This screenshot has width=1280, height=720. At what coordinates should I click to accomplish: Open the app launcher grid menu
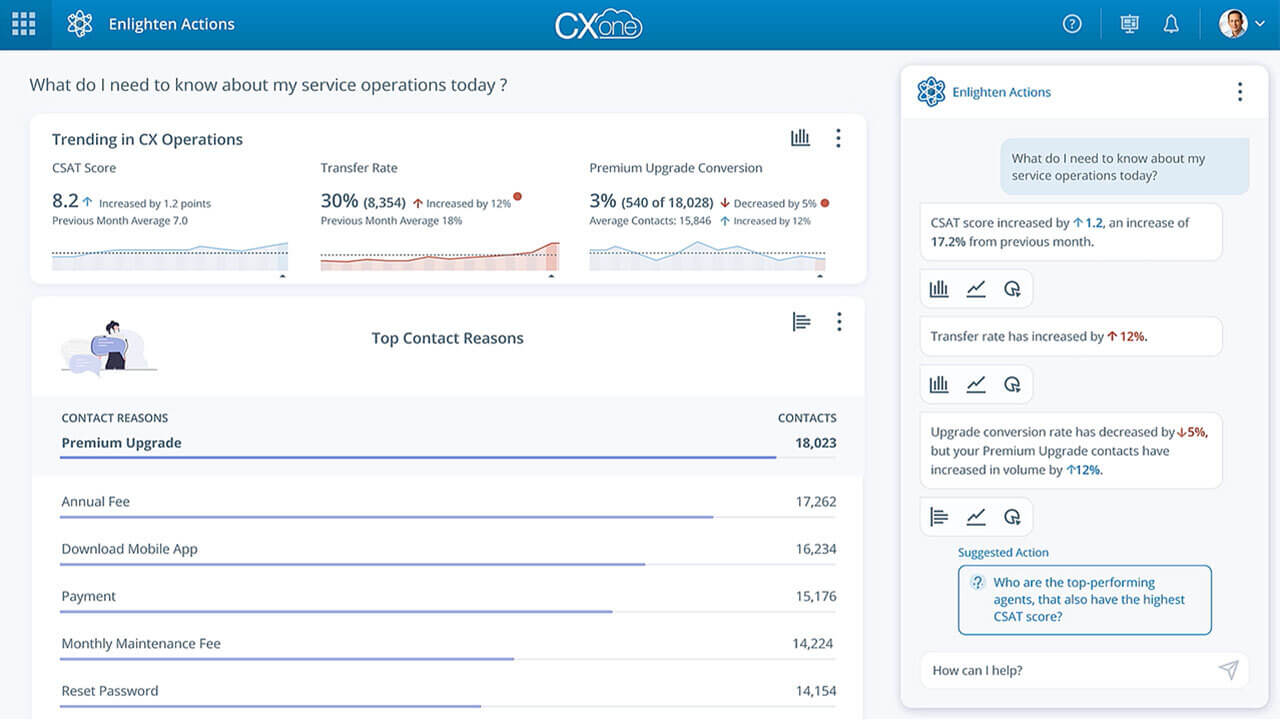(23, 24)
